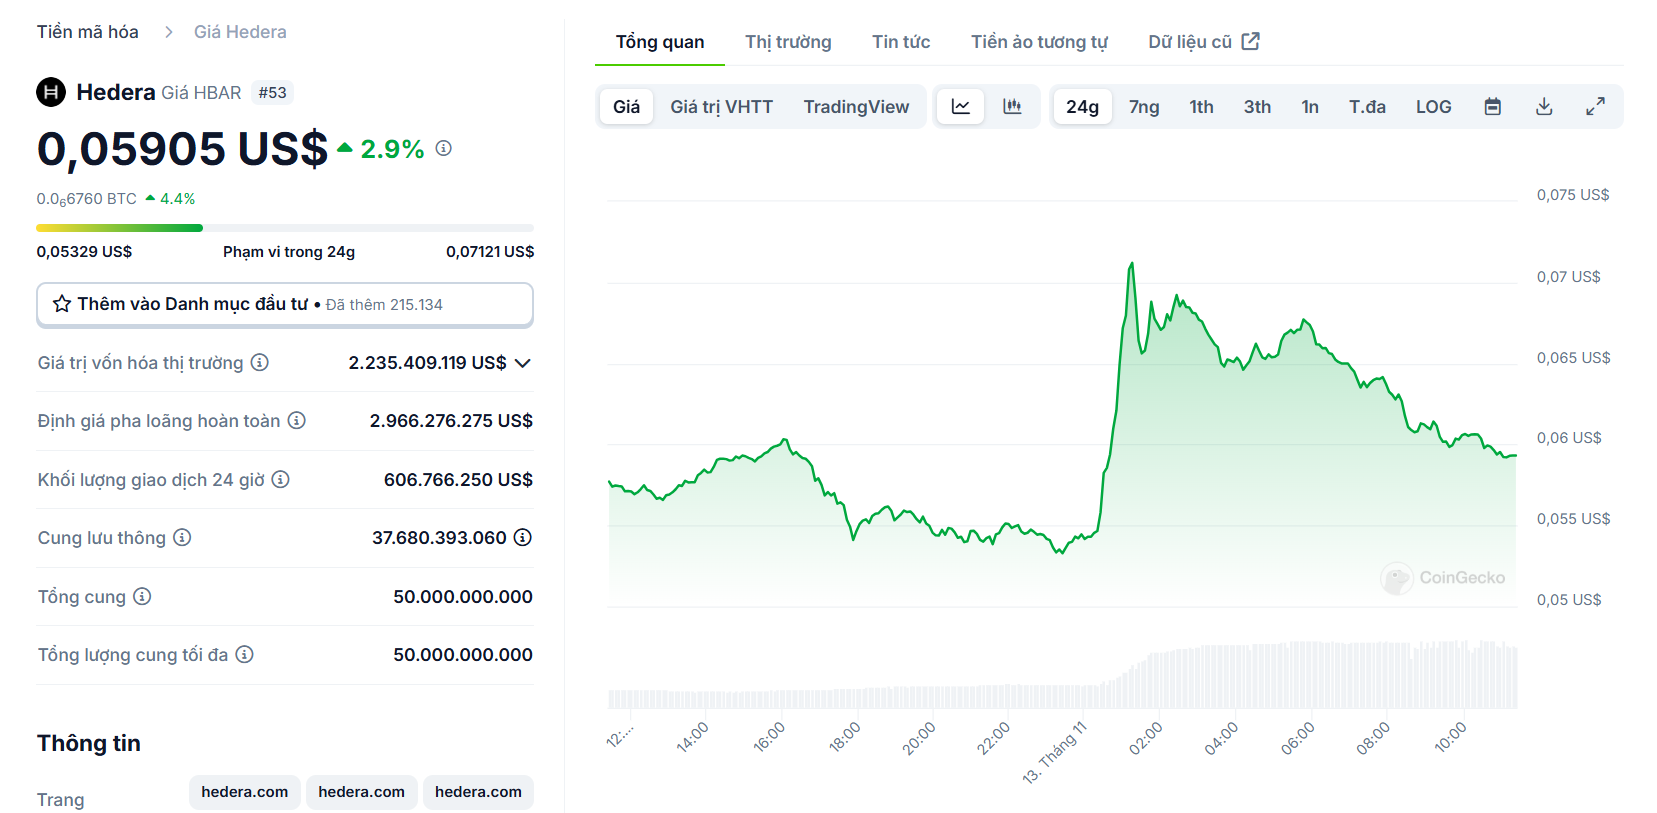Open the Tiền ảo tương tự tab
This screenshot has width=1657, height=813.
tap(1039, 42)
